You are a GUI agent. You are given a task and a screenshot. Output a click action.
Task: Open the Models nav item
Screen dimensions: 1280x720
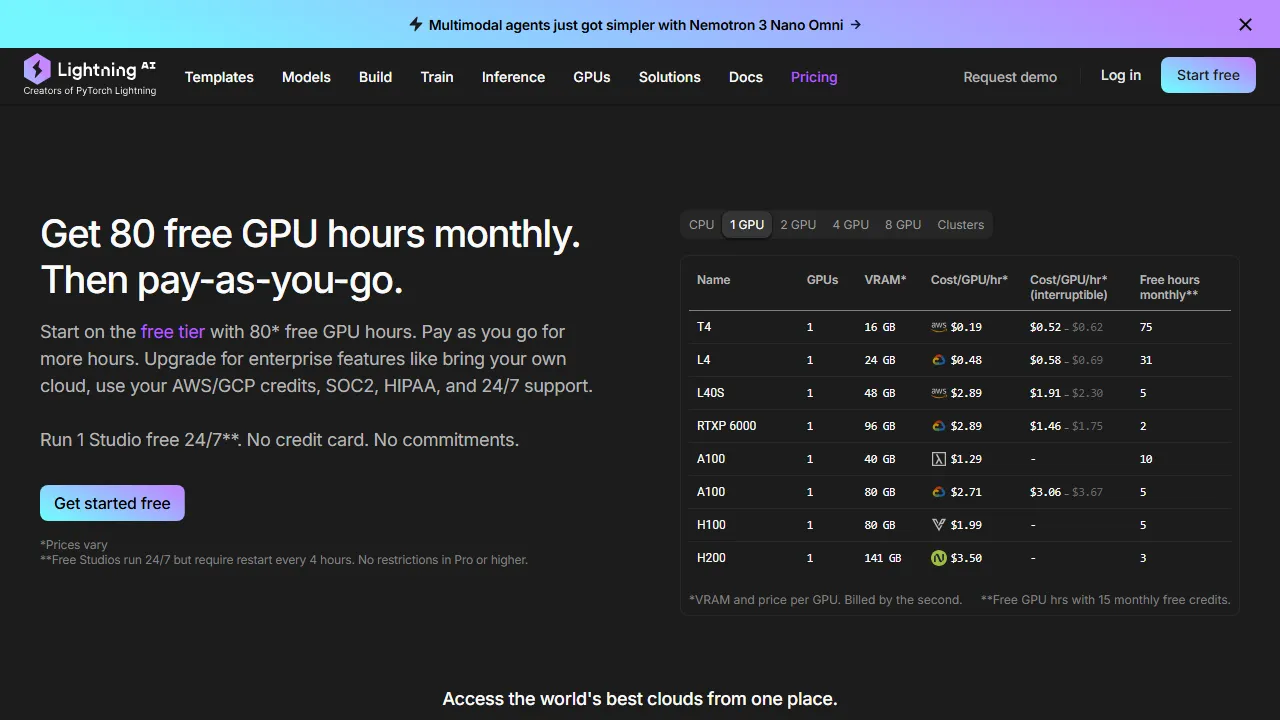pyautogui.click(x=306, y=77)
